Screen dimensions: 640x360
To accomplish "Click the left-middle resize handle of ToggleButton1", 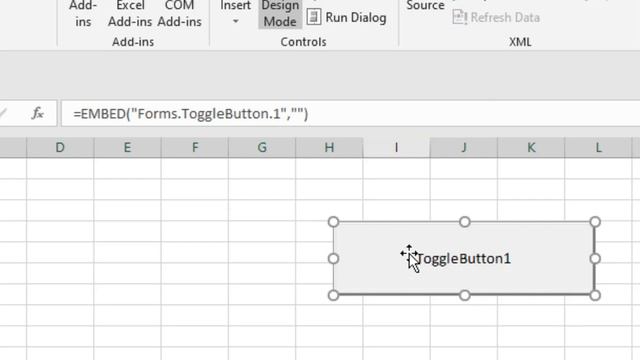I will pyautogui.click(x=333, y=259).
